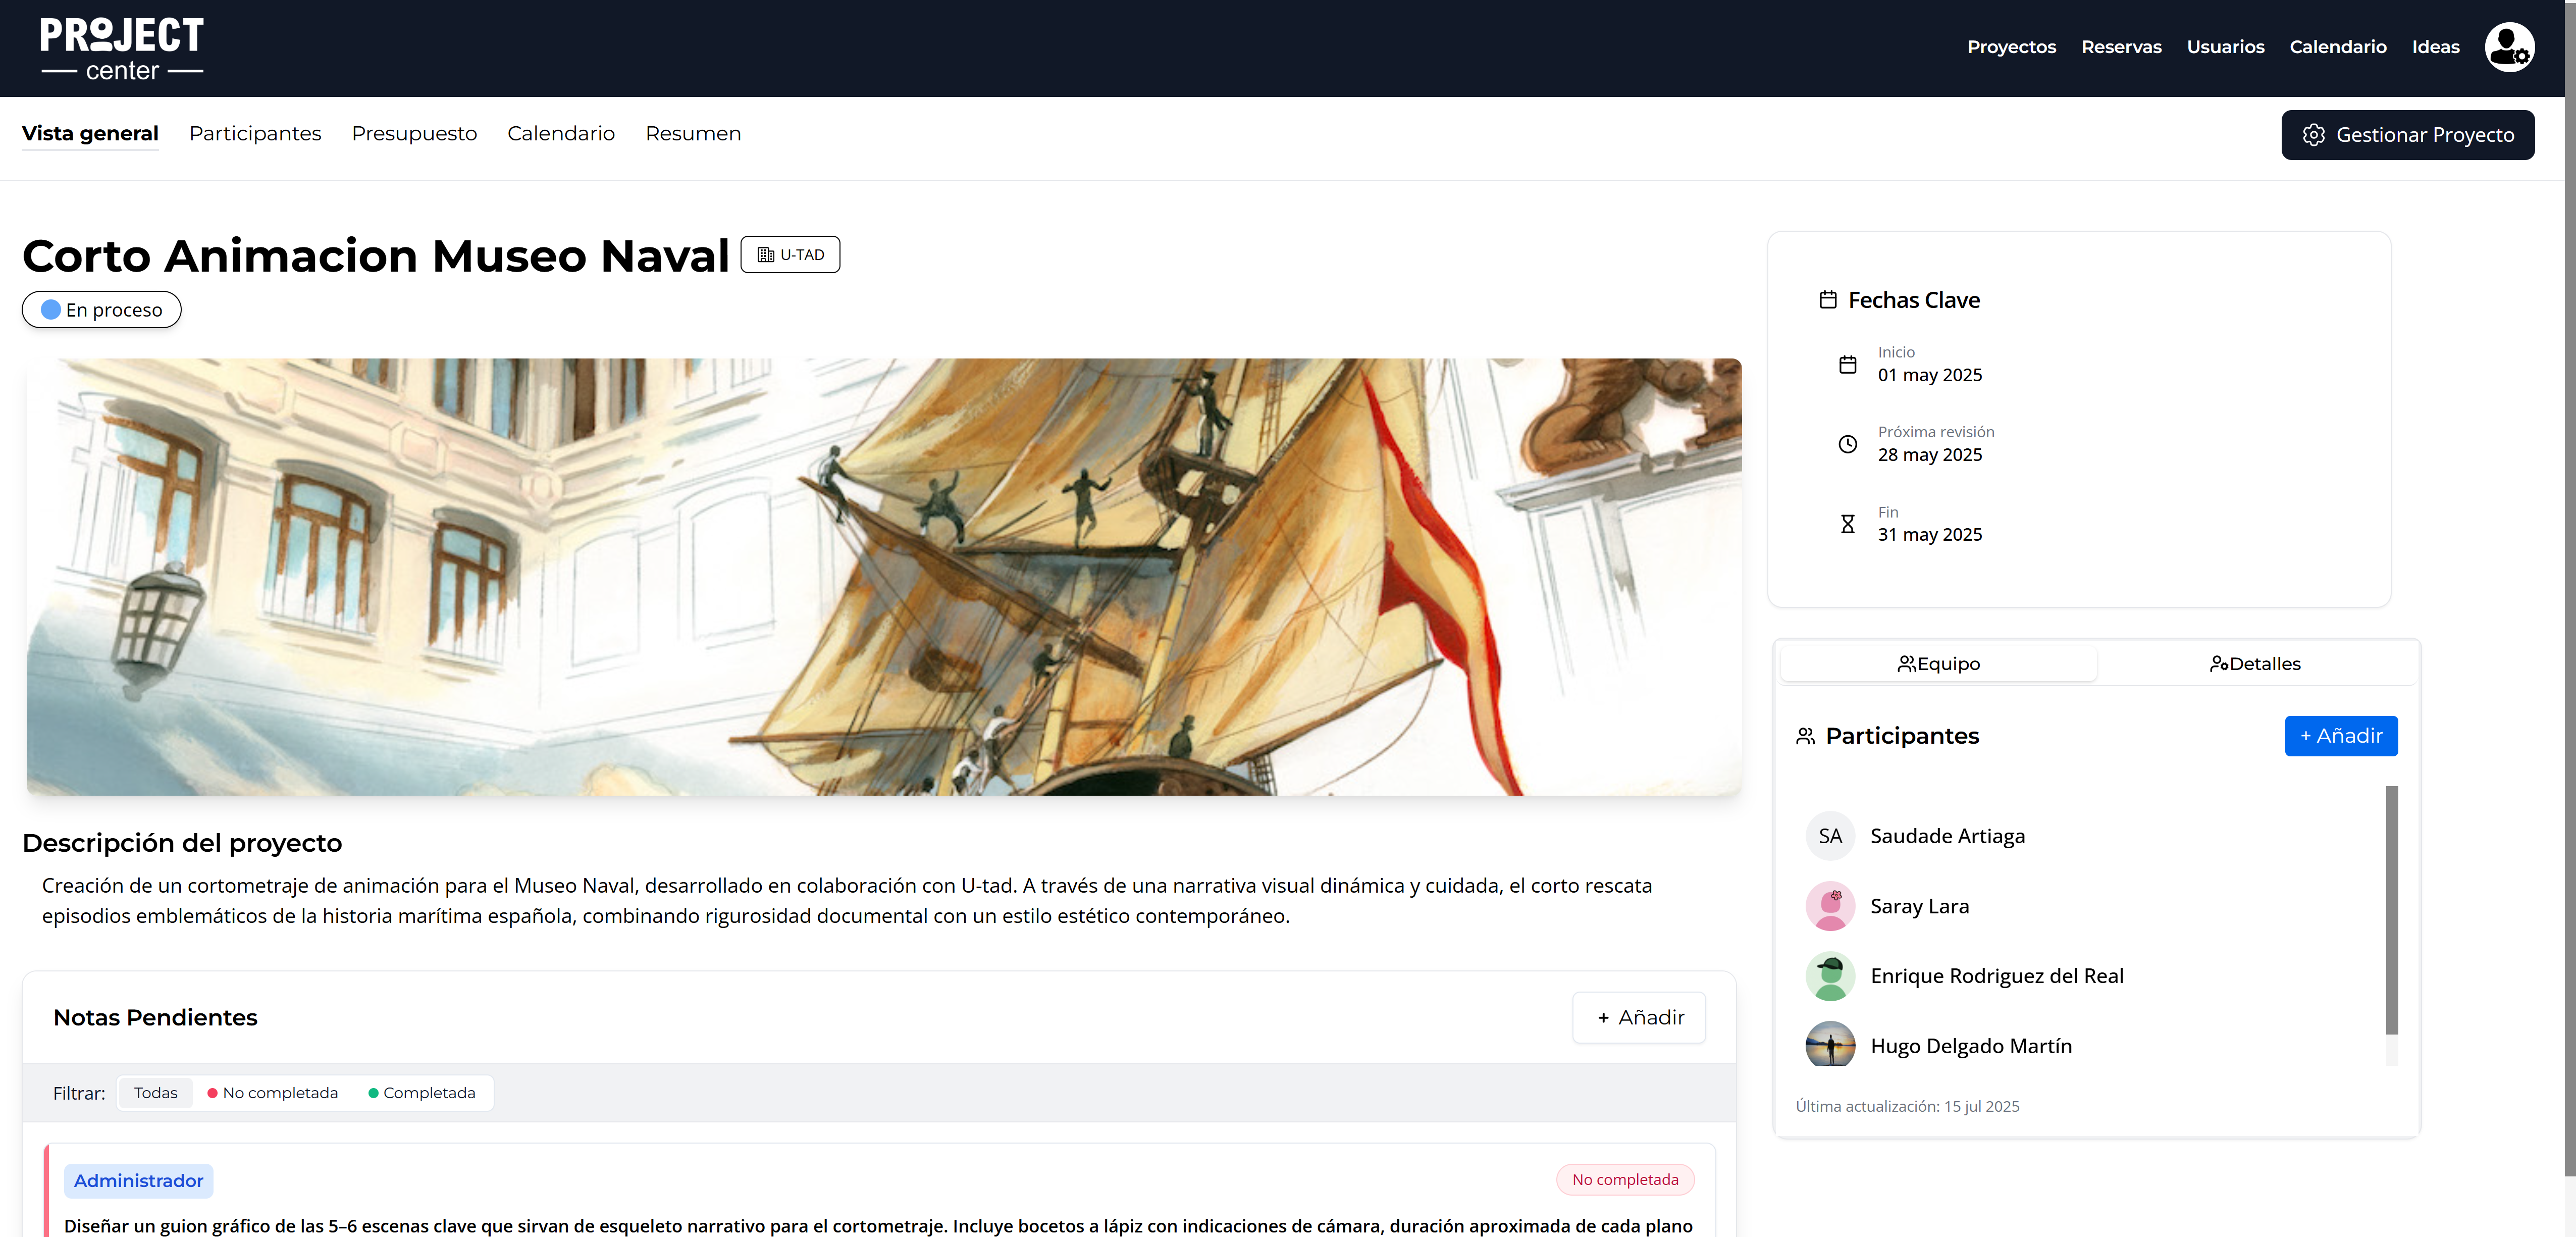
Task: Click the Gestionar Proyecto button
Action: pos(2407,135)
